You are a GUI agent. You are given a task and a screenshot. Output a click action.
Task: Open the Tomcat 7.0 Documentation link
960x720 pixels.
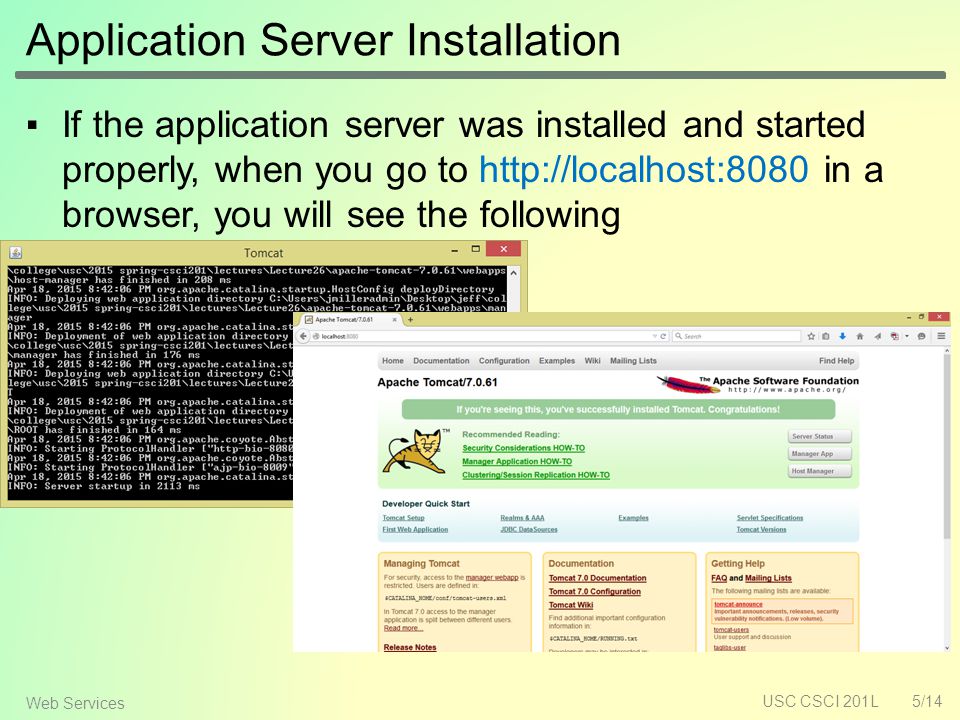tap(598, 578)
